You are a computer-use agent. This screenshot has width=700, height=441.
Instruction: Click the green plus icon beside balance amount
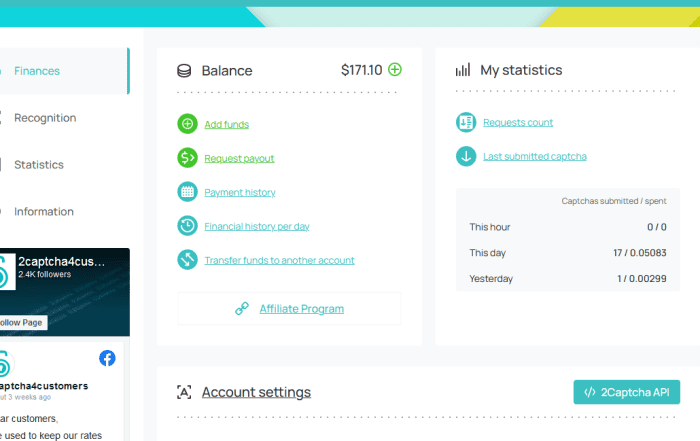pyautogui.click(x=395, y=70)
